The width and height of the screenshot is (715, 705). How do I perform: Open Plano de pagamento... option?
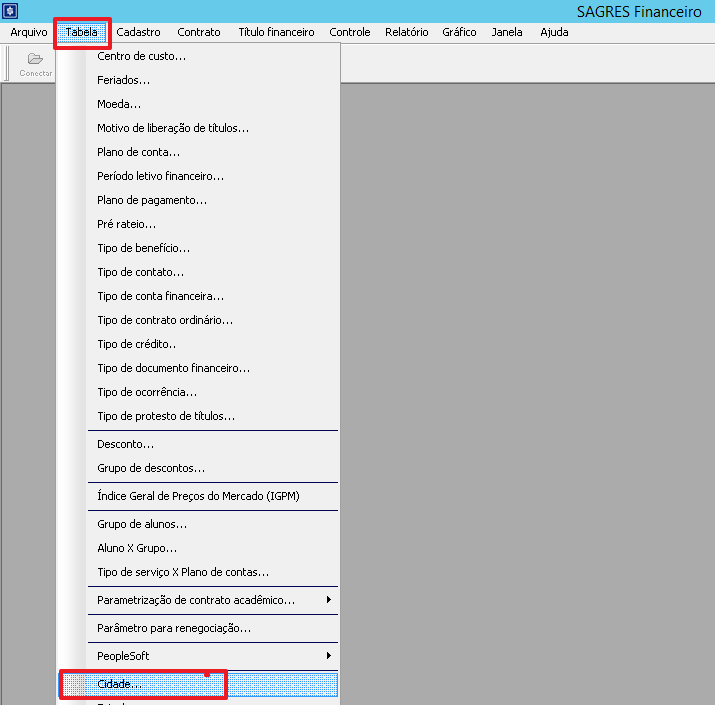(152, 200)
